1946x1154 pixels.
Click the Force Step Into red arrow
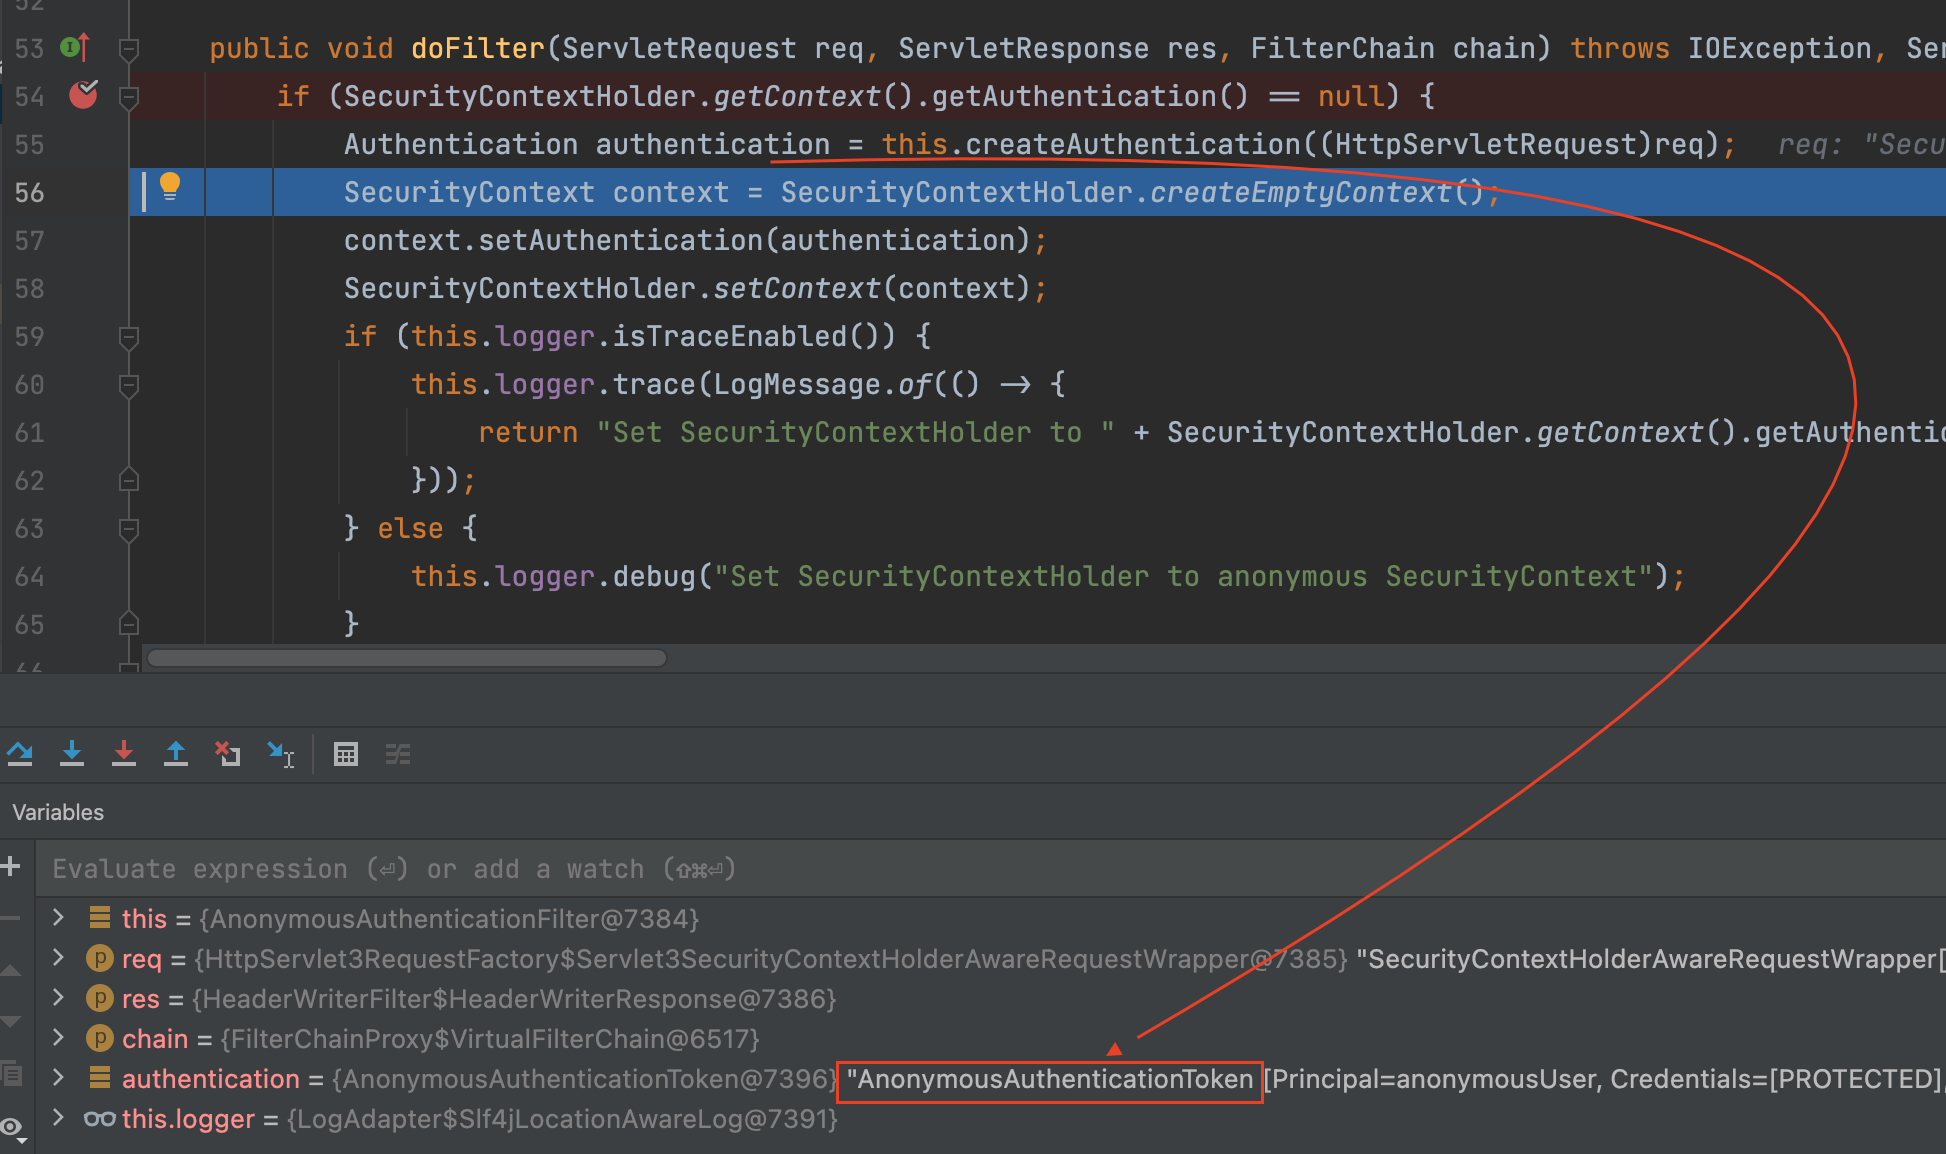[x=124, y=754]
